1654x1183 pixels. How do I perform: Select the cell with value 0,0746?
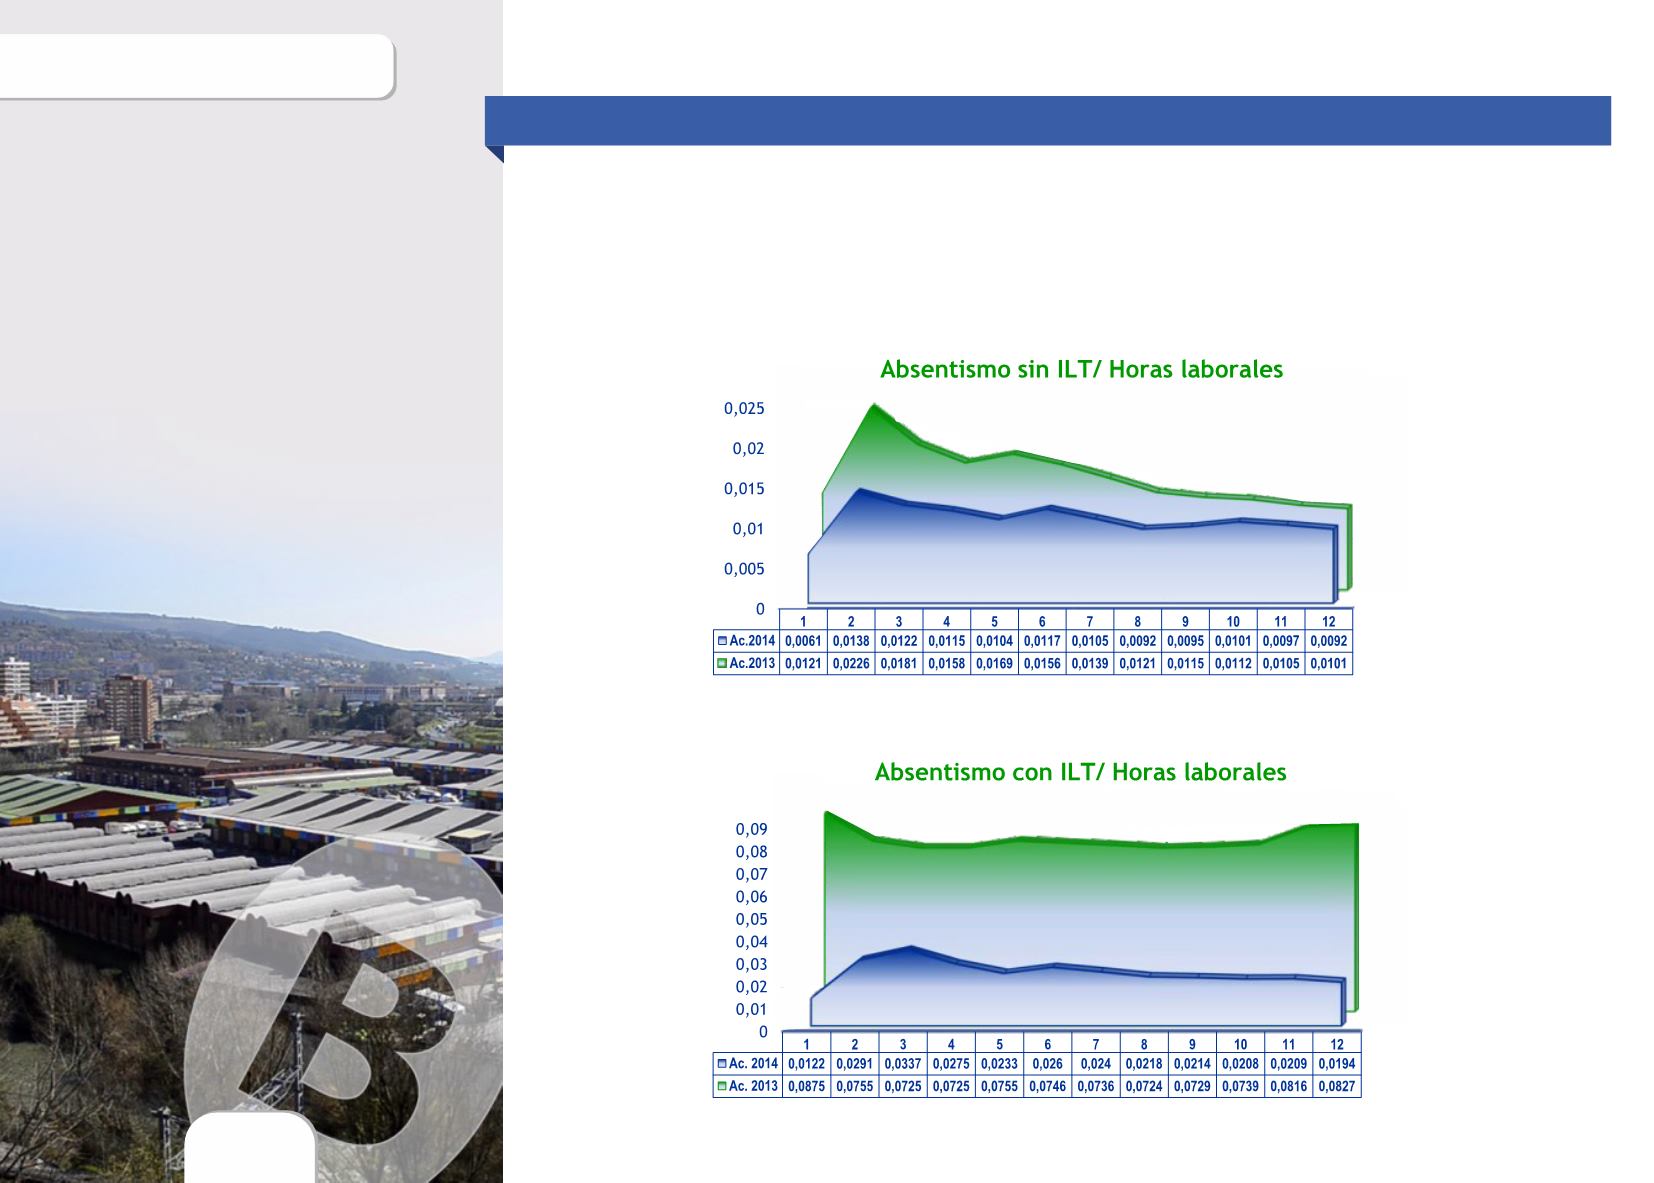tap(1048, 1086)
